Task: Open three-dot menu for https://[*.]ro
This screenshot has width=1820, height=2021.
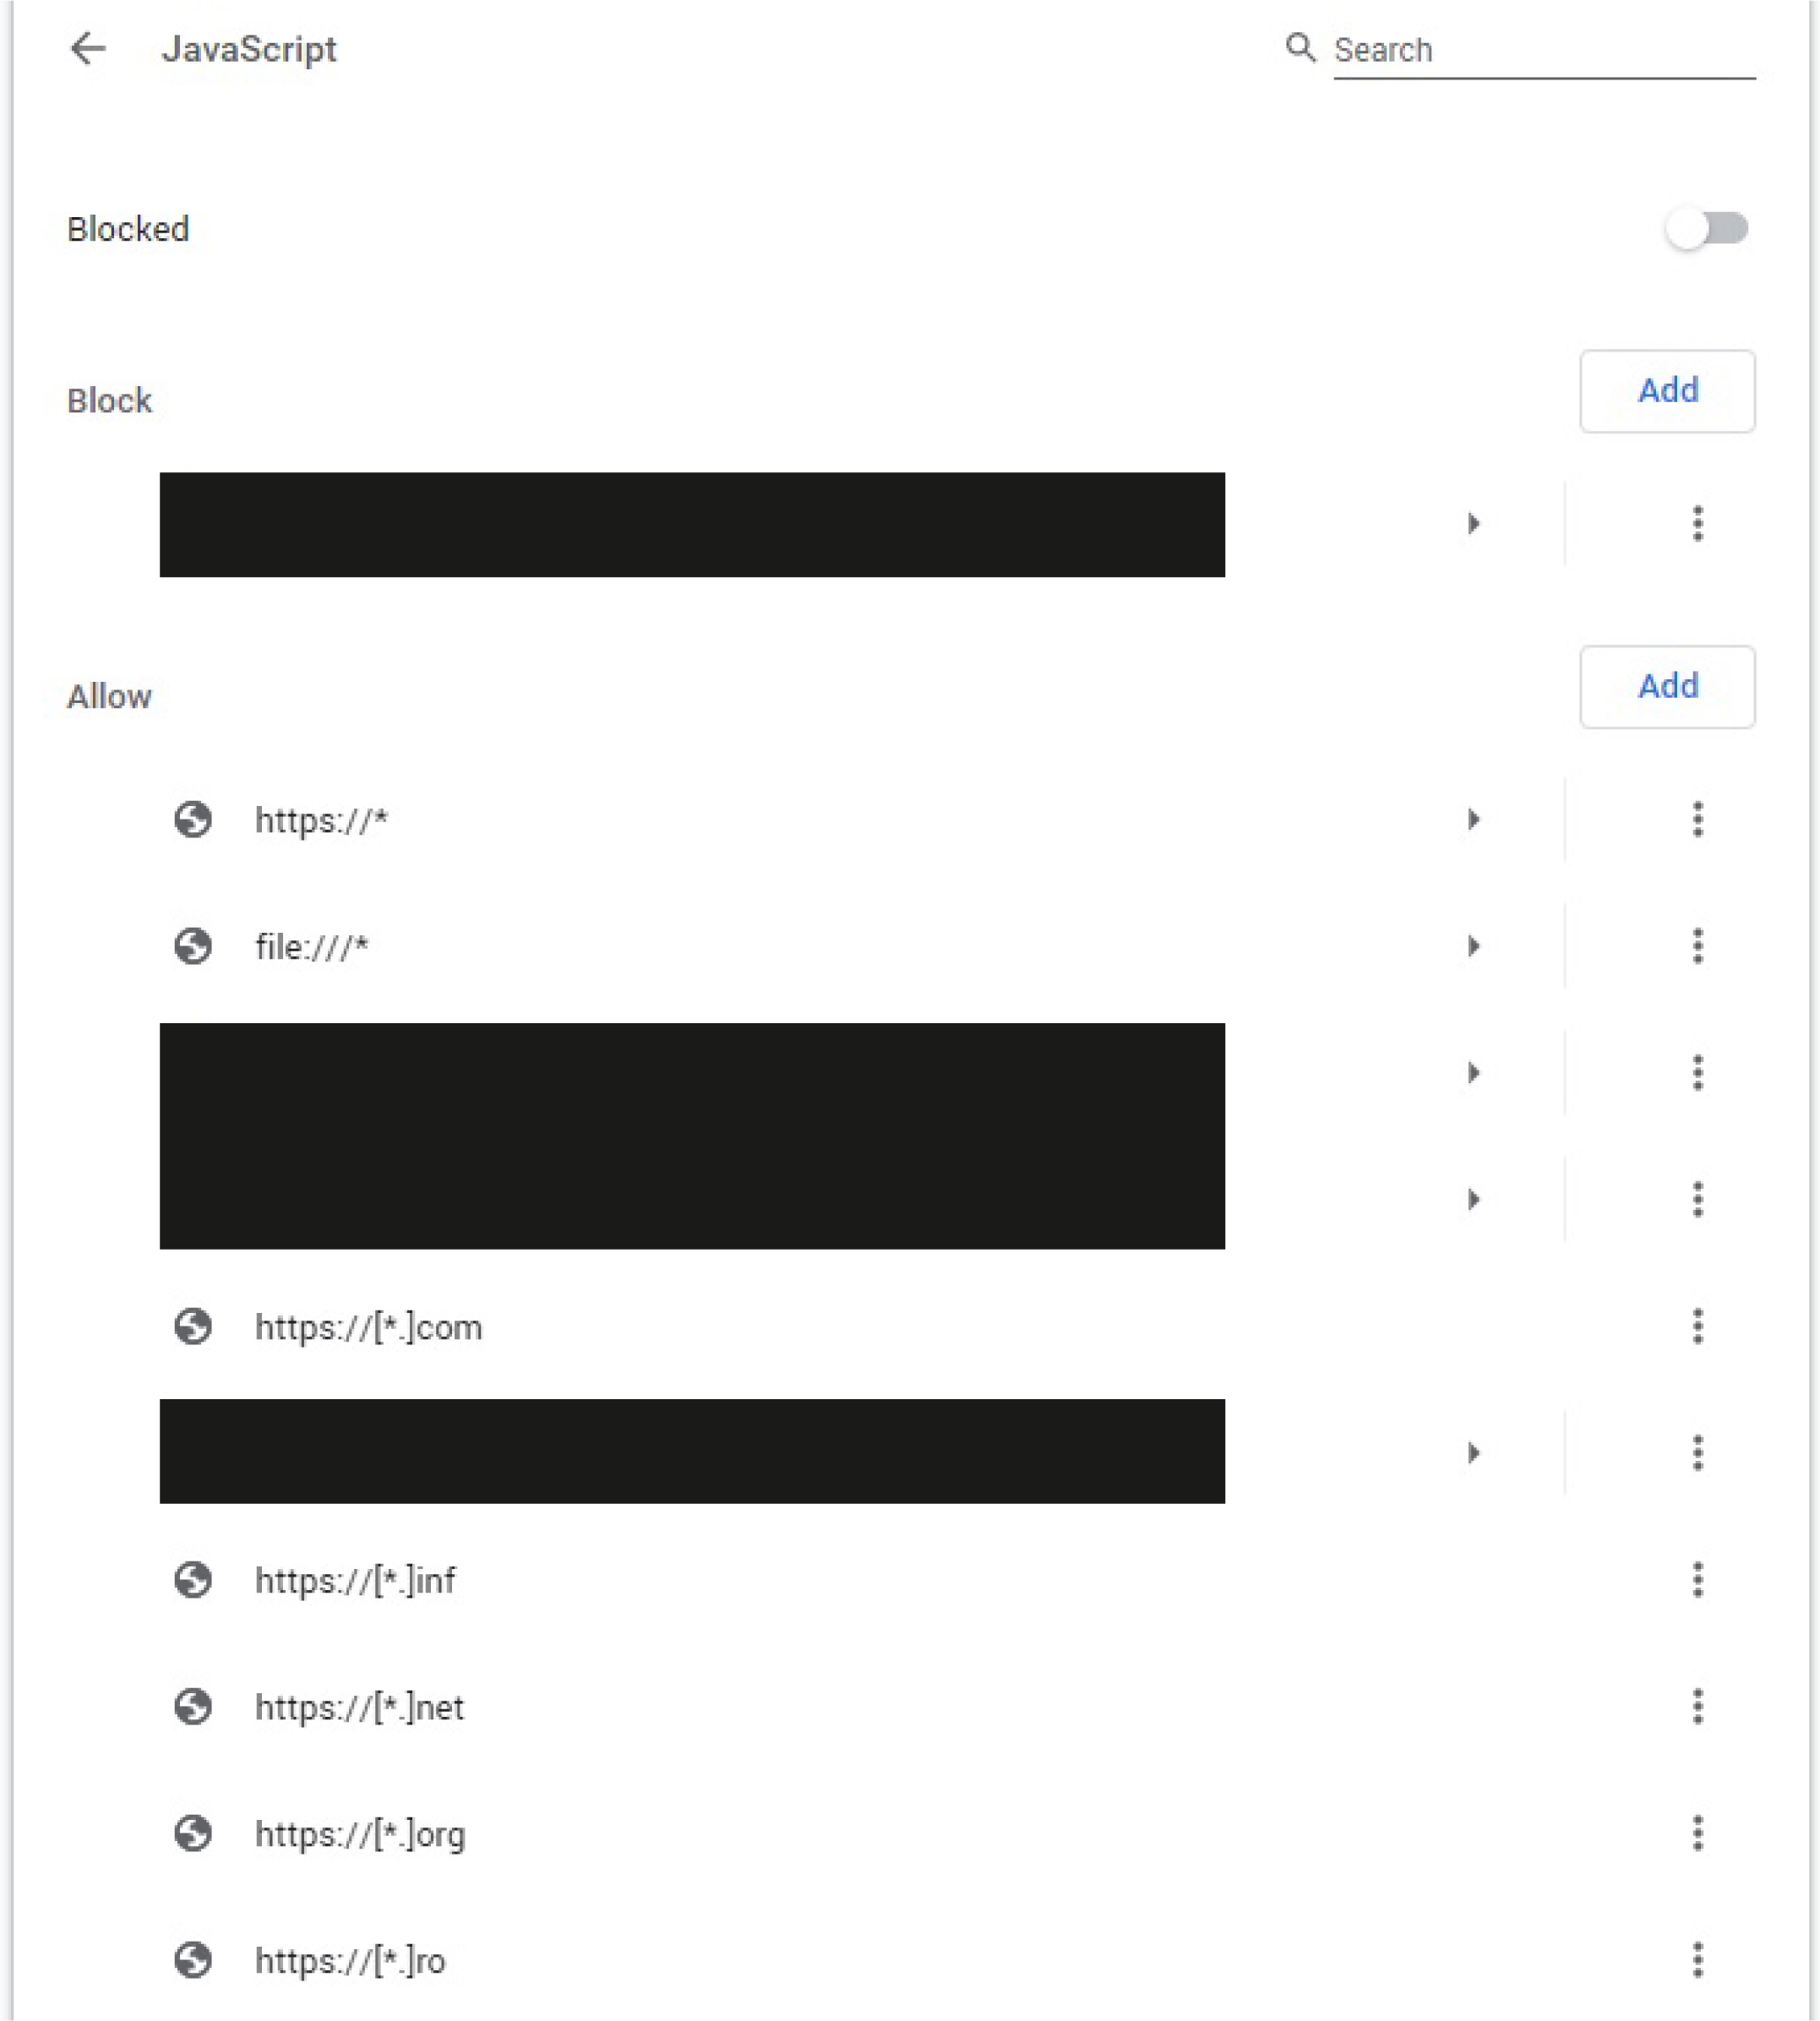Action: (x=1697, y=1961)
